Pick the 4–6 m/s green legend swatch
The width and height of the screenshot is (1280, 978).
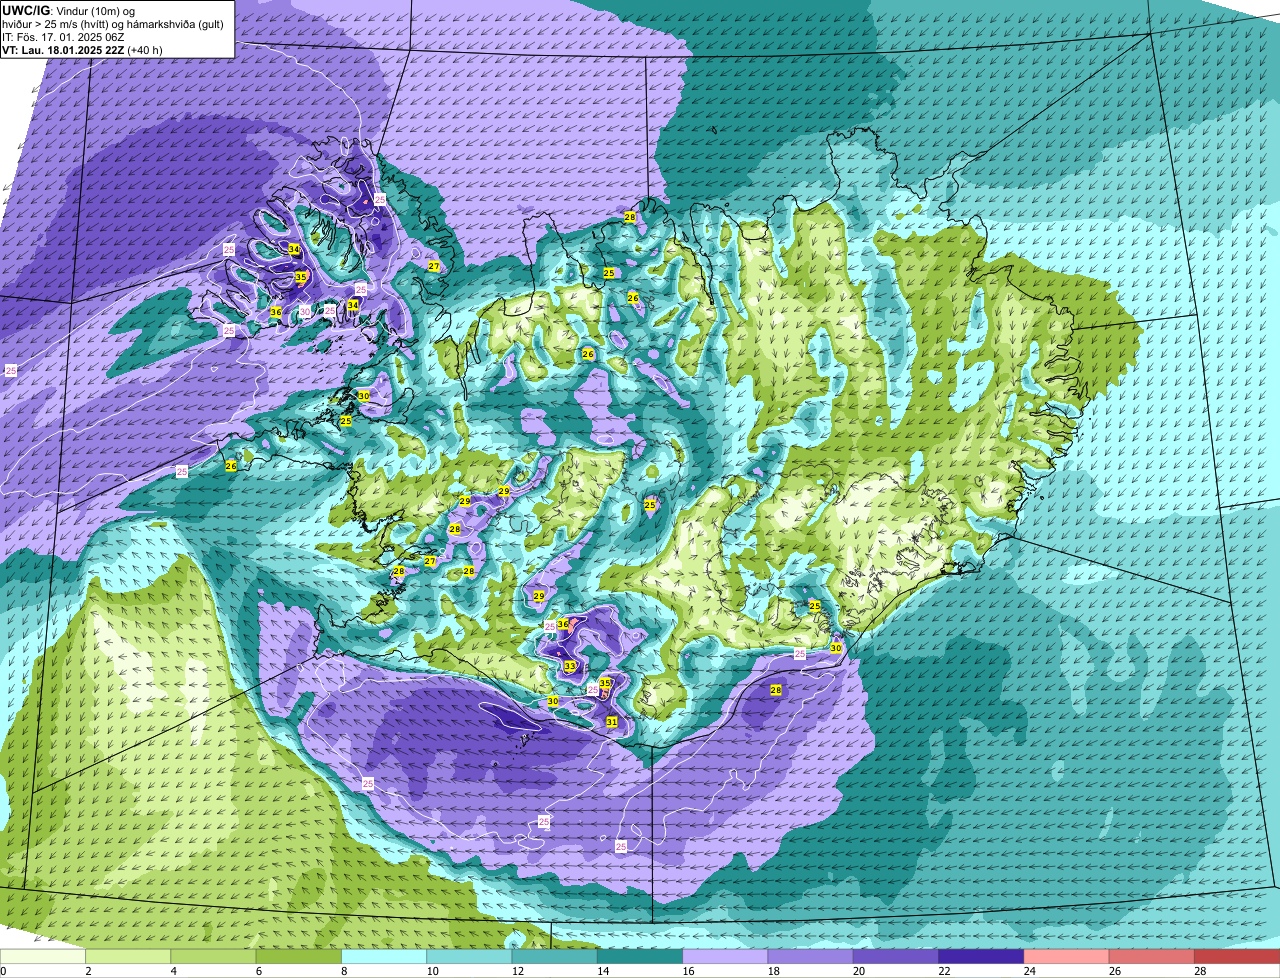point(213,956)
